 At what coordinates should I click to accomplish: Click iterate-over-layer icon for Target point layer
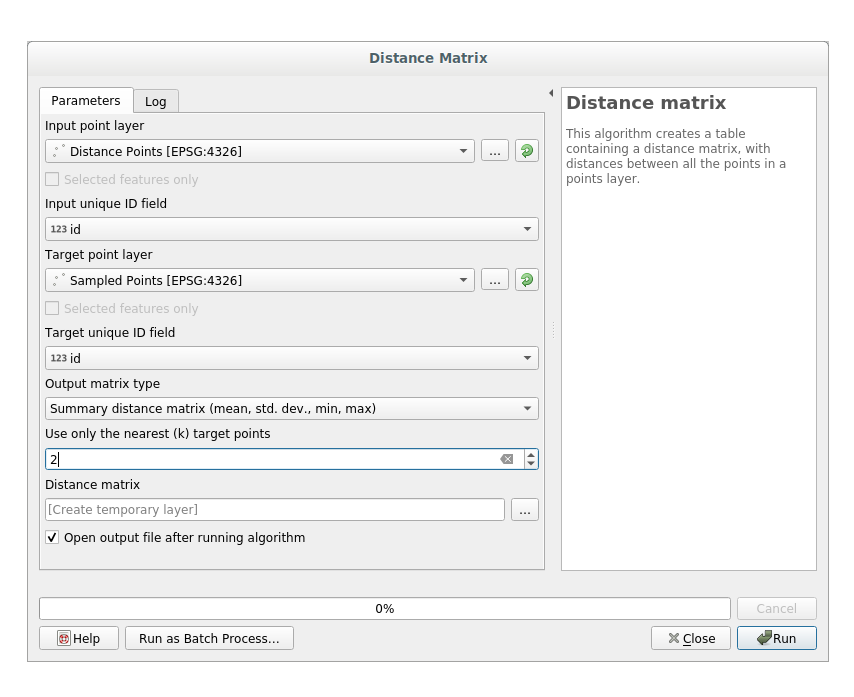tap(526, 280)
